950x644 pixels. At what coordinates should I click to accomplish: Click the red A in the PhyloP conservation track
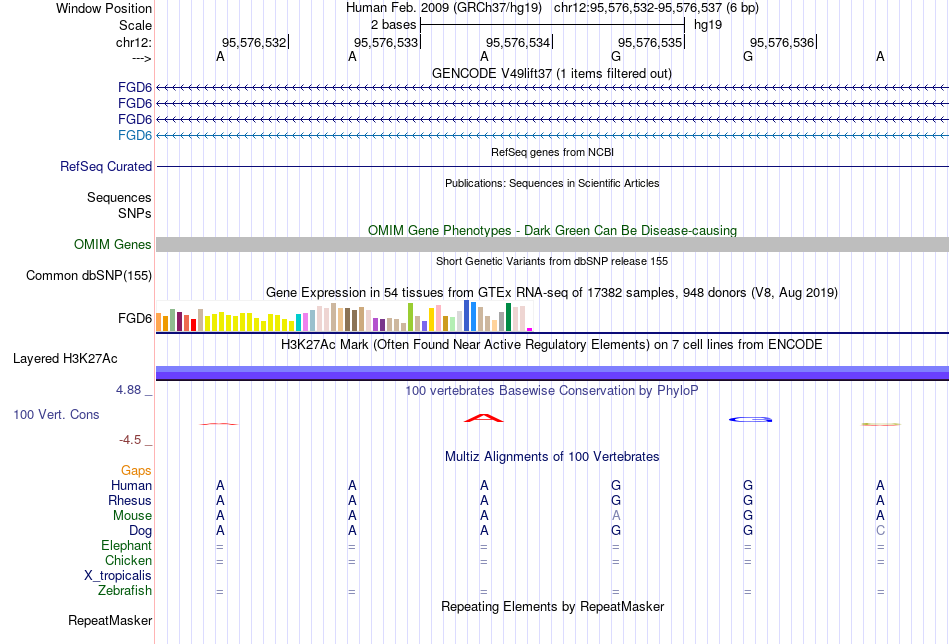[x=483, y=418]
